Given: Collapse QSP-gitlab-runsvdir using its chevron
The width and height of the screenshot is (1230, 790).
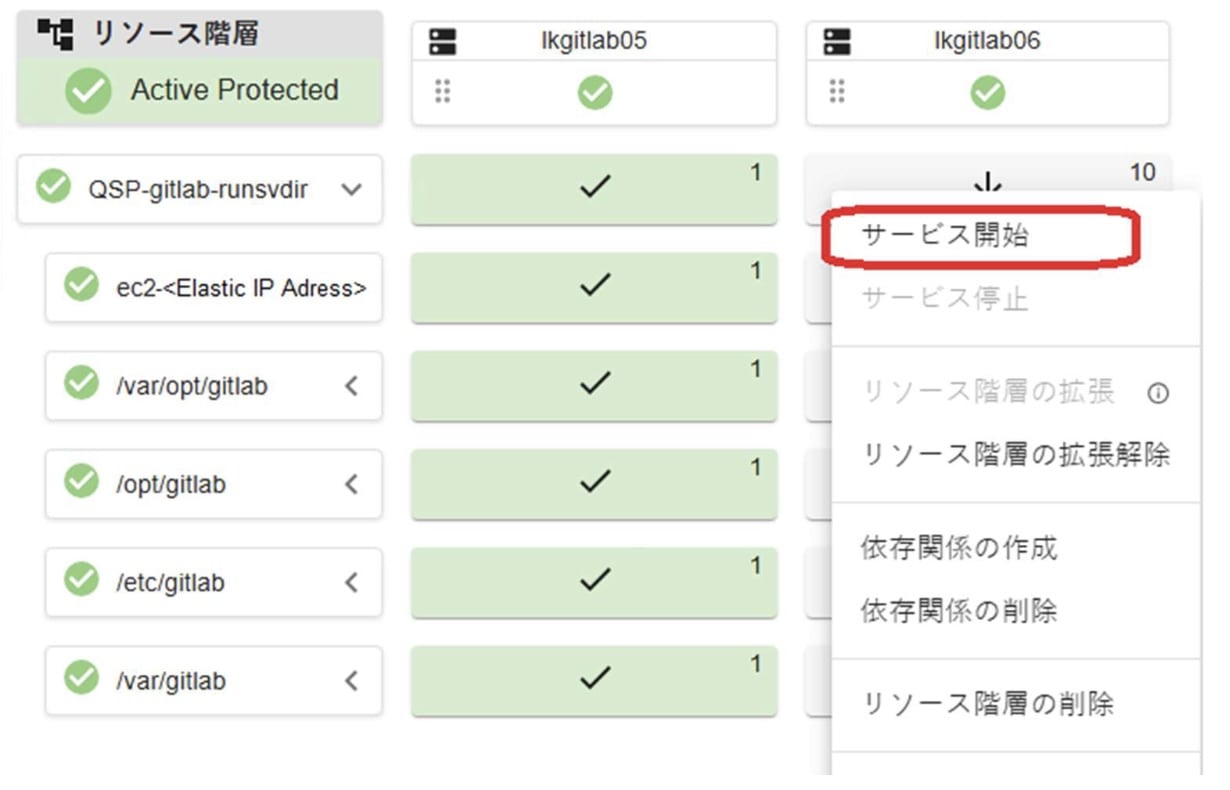Looking at the screenshot, I should [349, 189].
